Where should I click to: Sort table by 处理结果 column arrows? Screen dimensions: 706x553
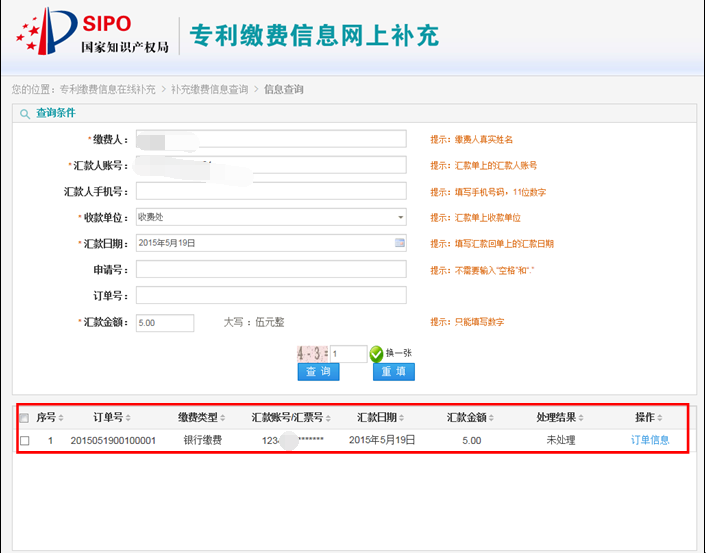(581, 418)
